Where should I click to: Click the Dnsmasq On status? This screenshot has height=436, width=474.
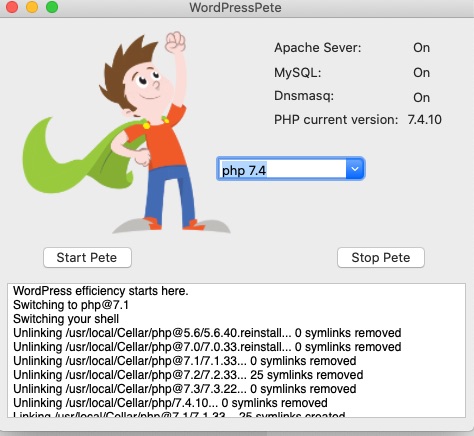pyautogui.click(x=421, y=97)
